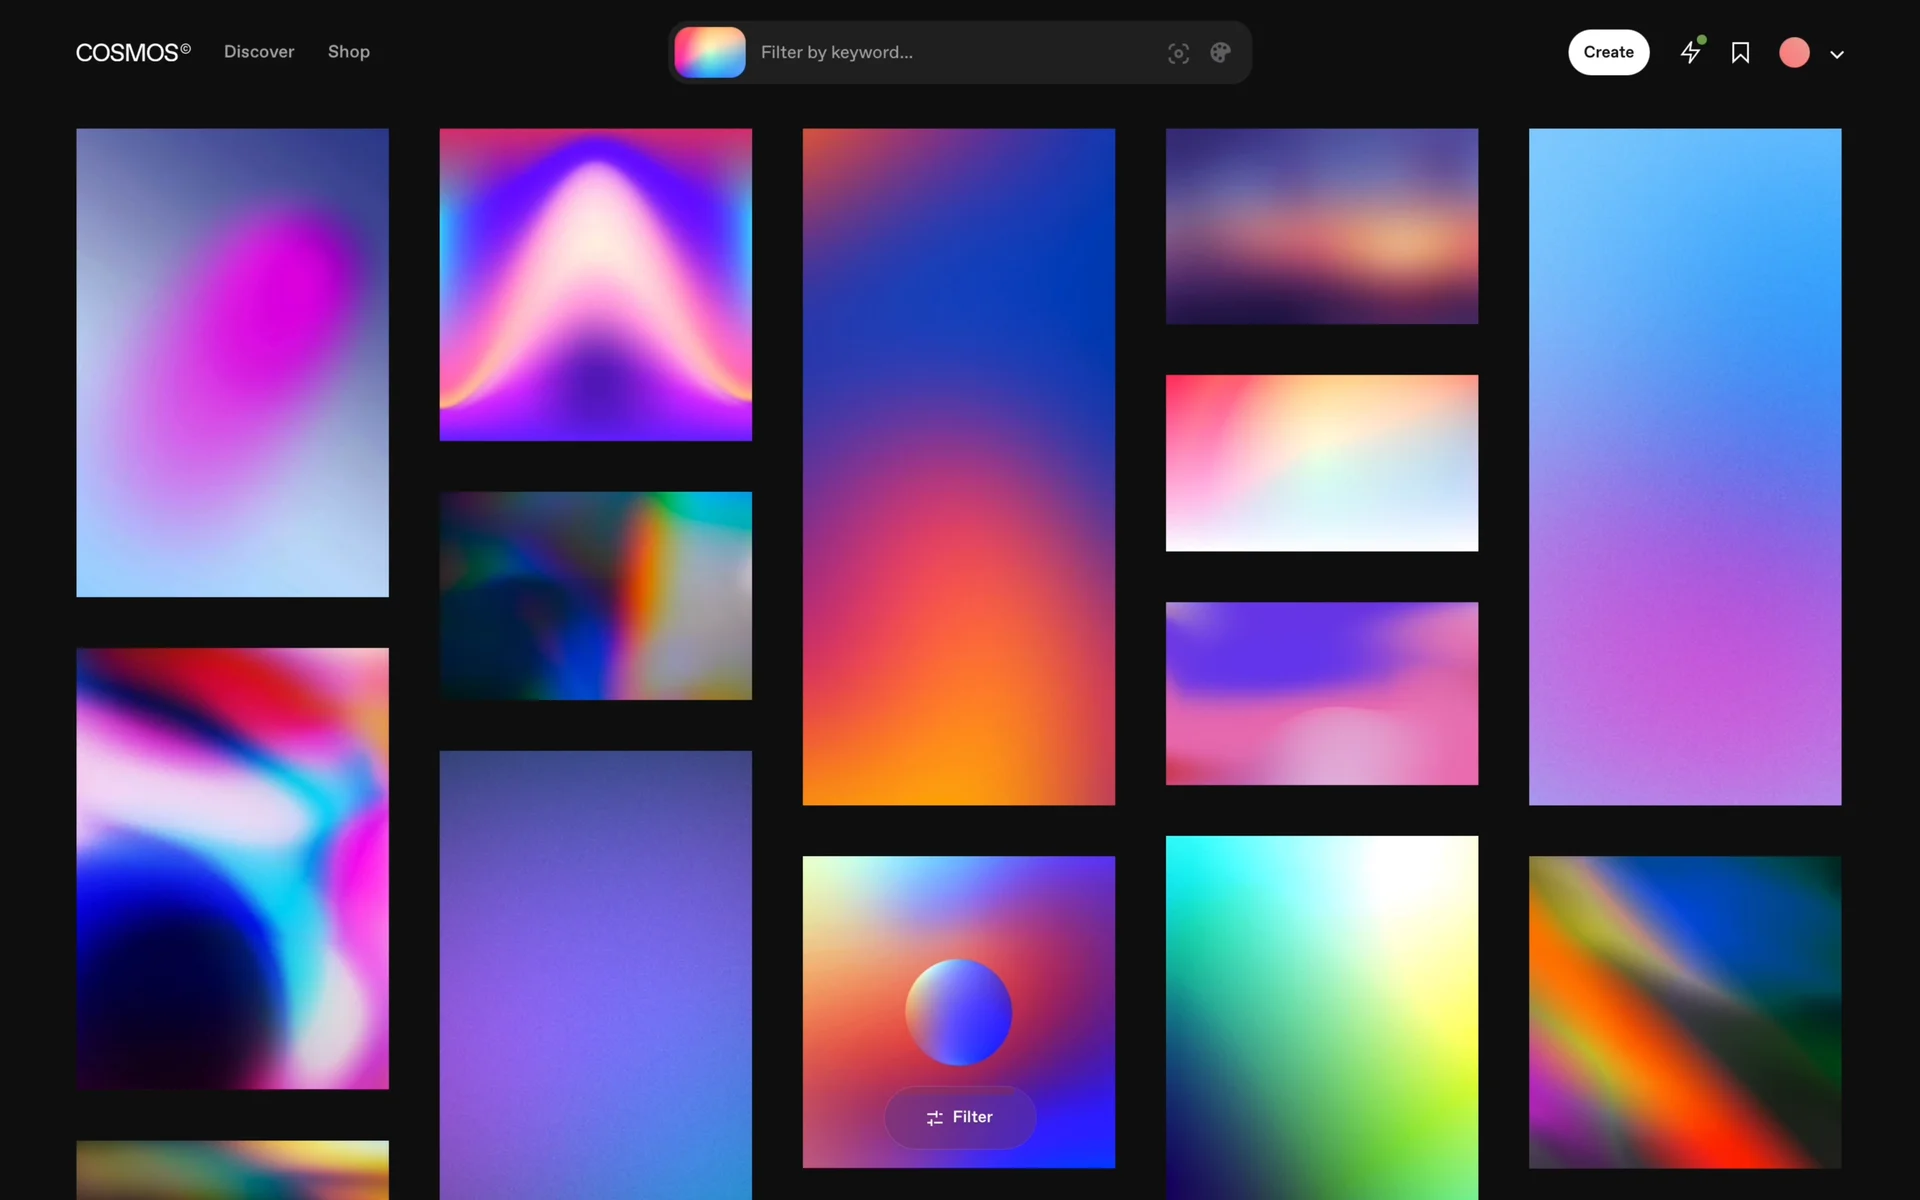Open the purple-pink arch gradient image
The image size is (1920, 1200).
tap(595, 284)
